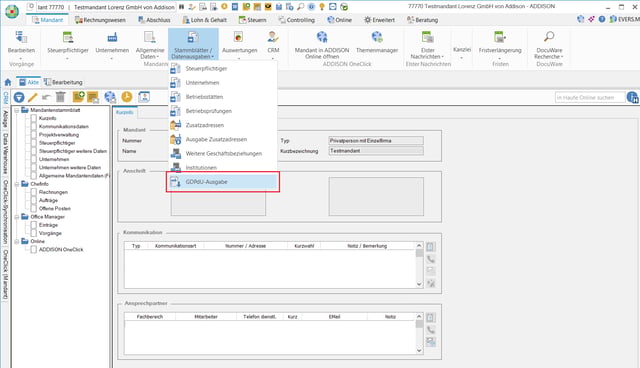Open the Online ribbon tab
Screen dimensions: 640x368
(340, 20)
